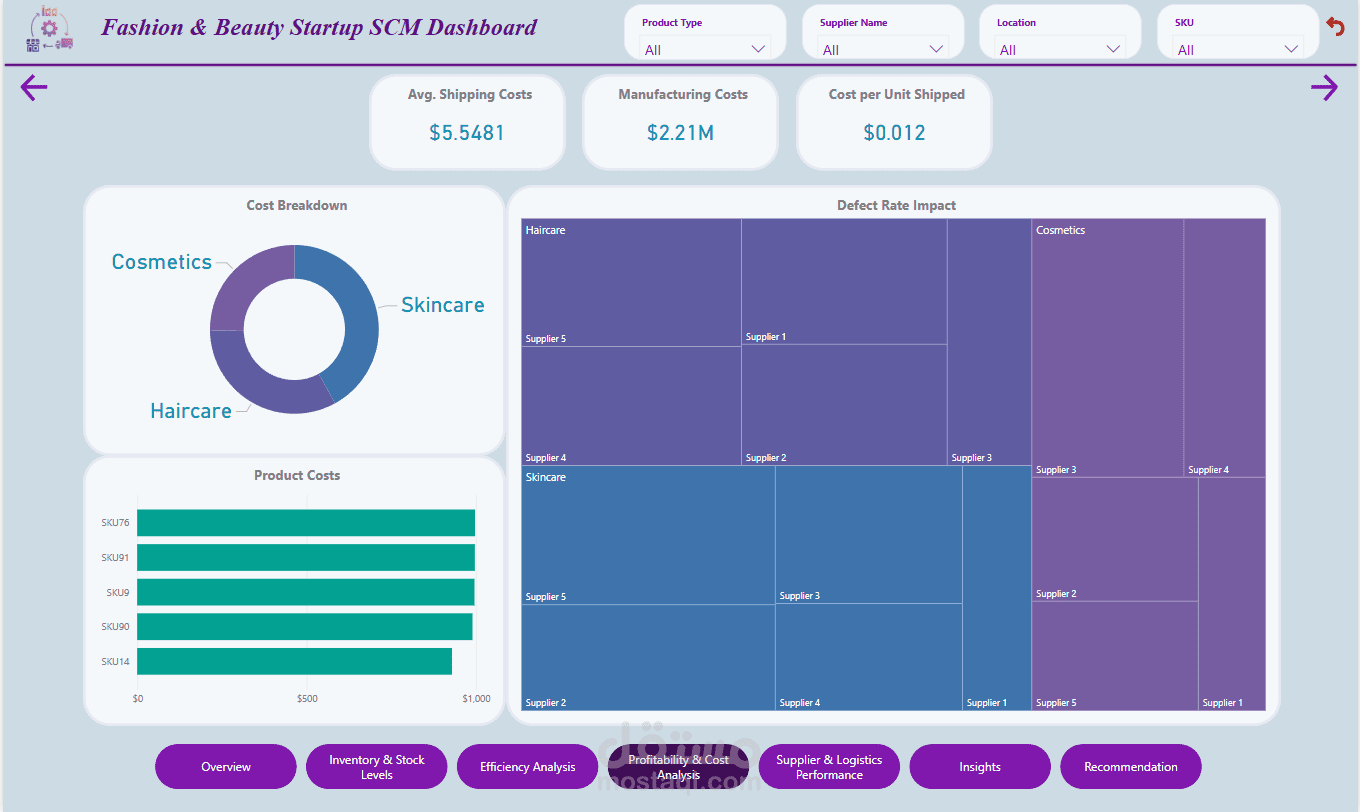Select Skincare Supplier 1 treemap tile
Viewport: 1360px width, 812px height.
[x=997, y=588]
